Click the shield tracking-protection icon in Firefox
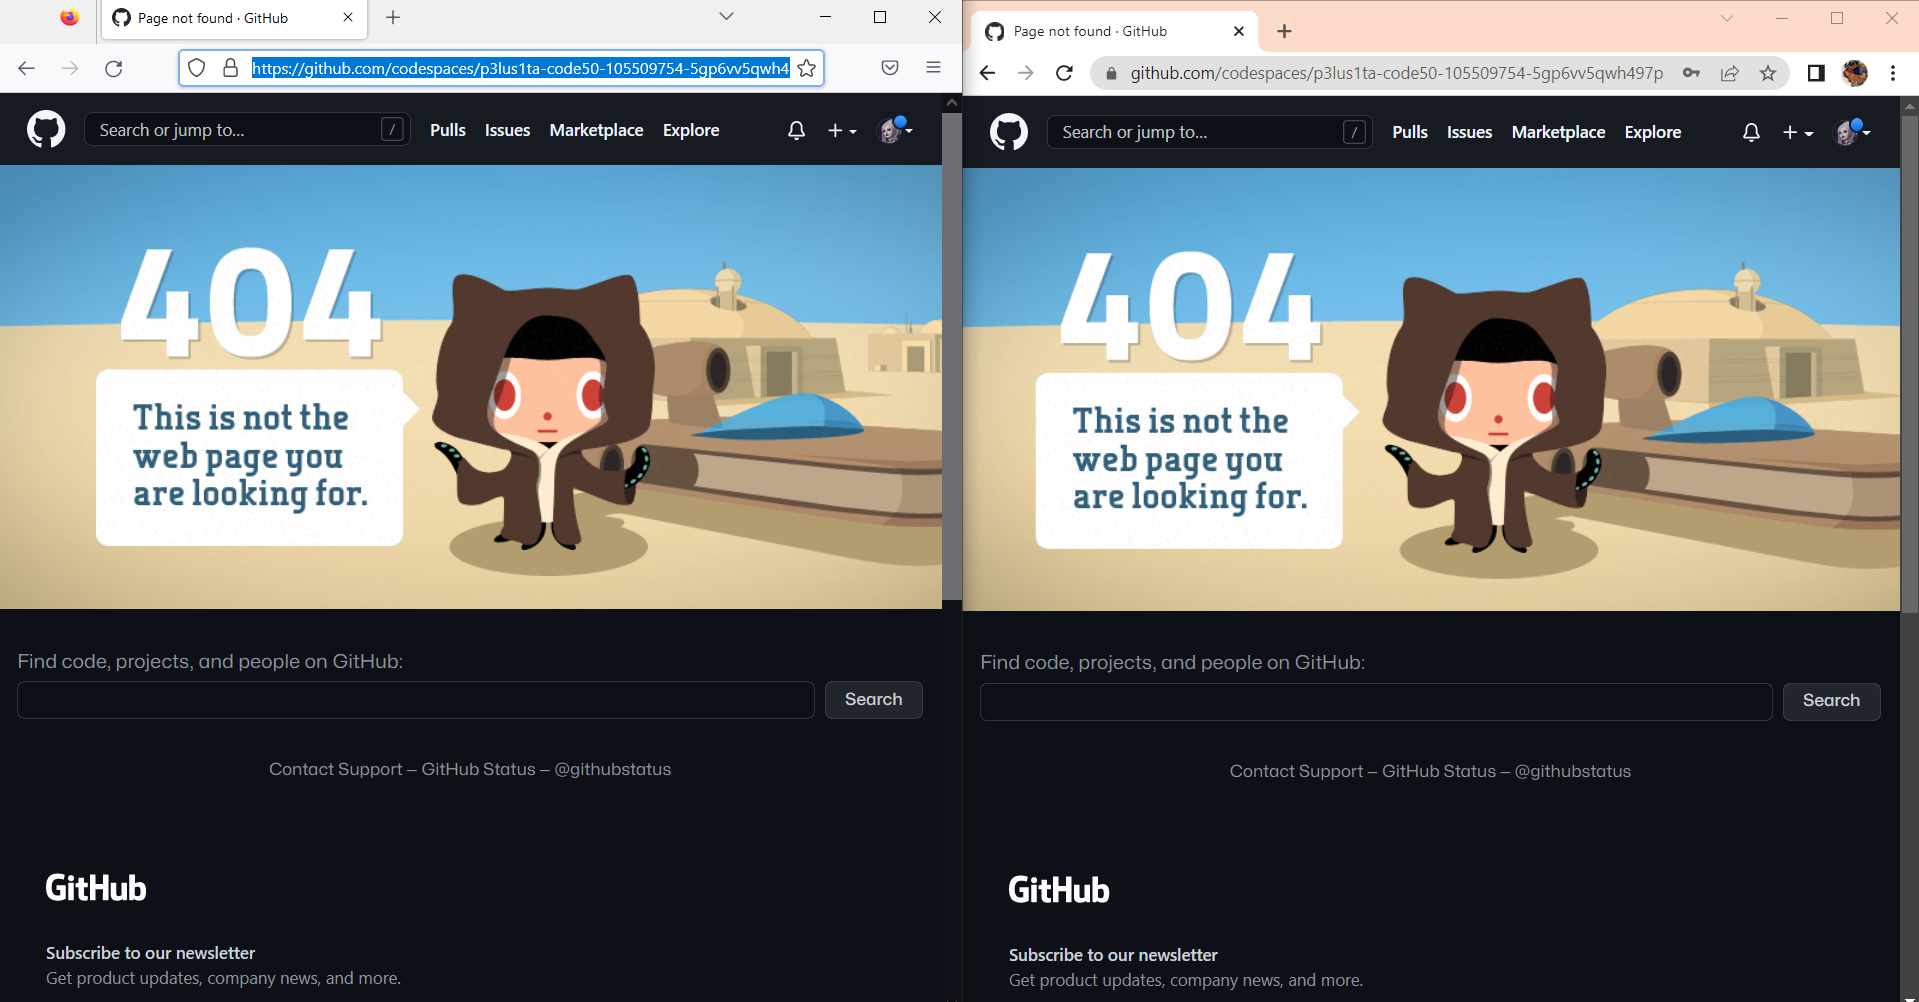Image resolution: width=1919 pixels, height=1002 pixels. pyautogui.click(x=196, y=68)
